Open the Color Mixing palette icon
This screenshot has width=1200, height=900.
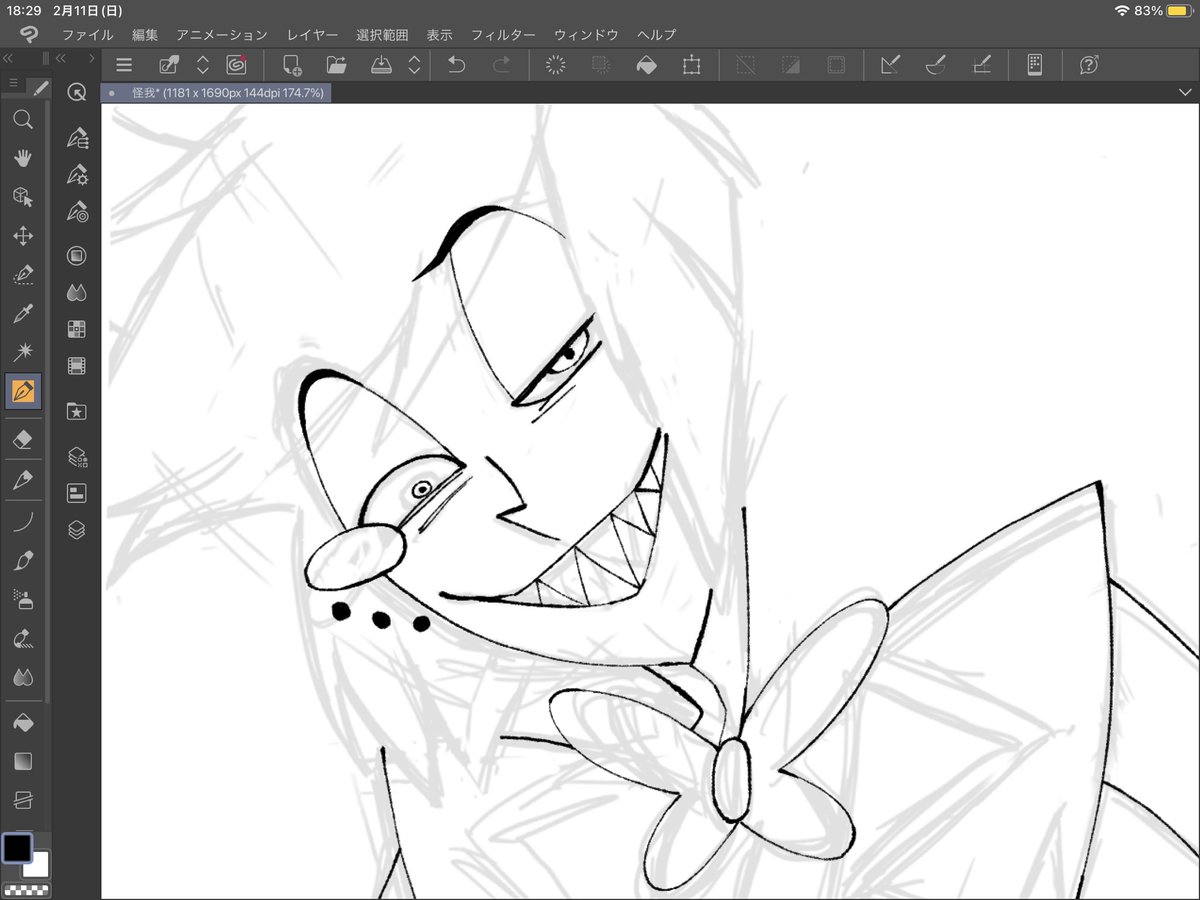(77, 293)
